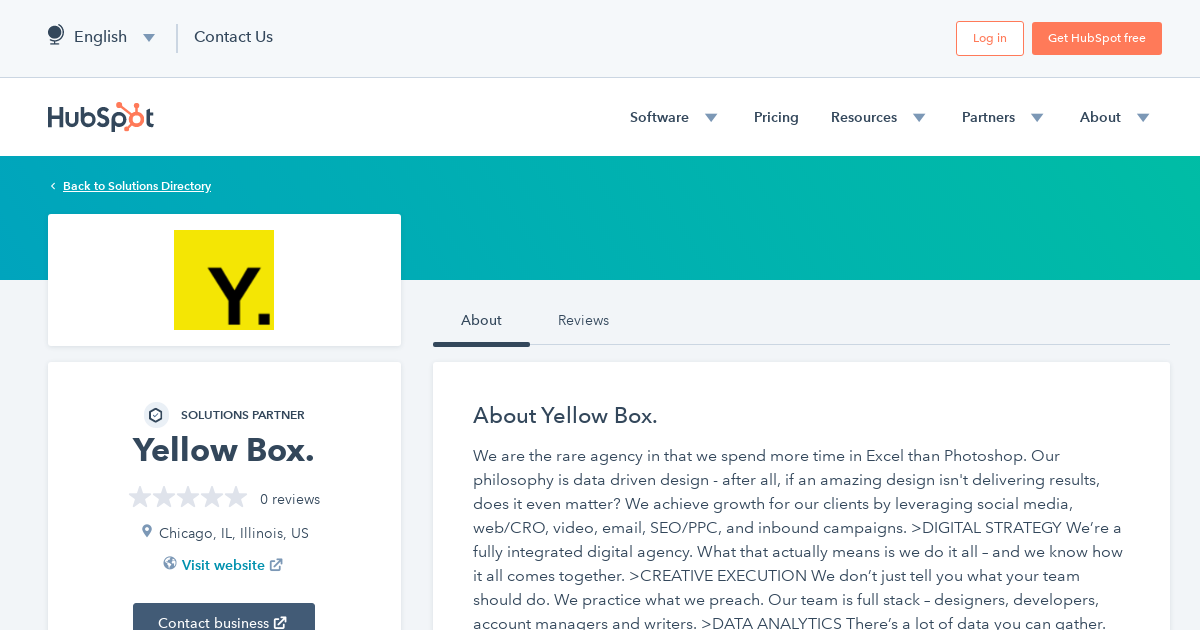Image resolution: width=1200 pixels, height=630 pixels.
Task: Click the Get HubSpot free button
Action: tap(1096, 38)
